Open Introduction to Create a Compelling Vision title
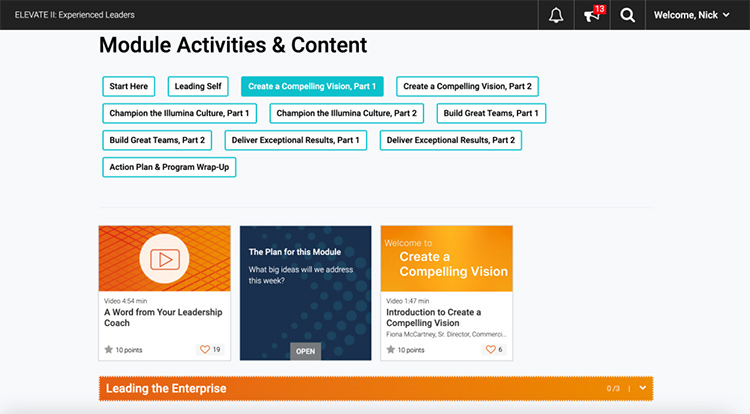This screenshot has height=414, width=750. pos(433,317)
